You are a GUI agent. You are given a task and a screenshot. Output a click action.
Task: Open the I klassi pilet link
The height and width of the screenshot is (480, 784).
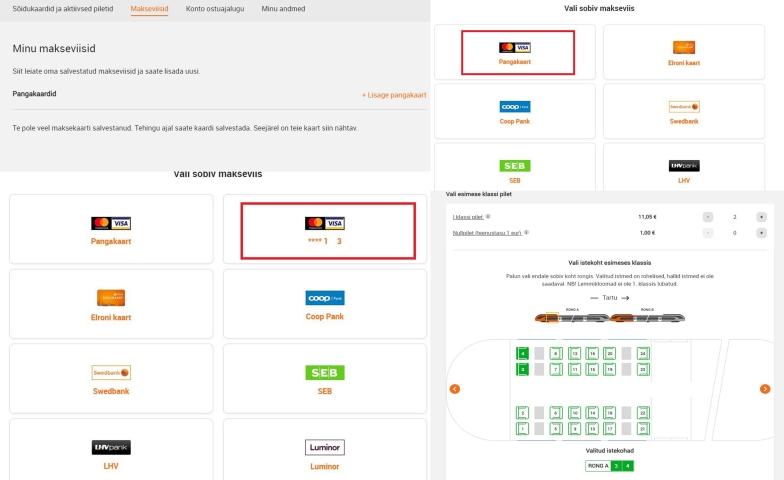point(468,217)
